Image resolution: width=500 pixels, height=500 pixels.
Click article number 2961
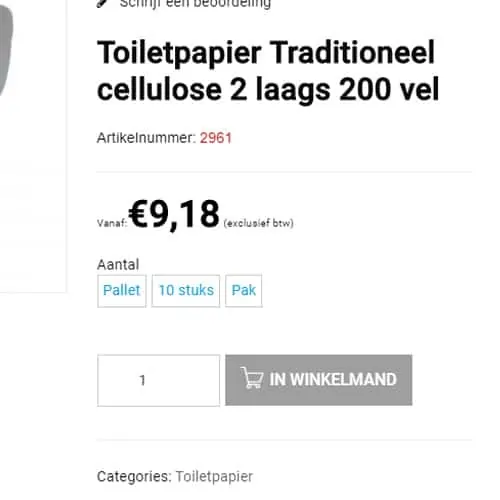[216, 138]
